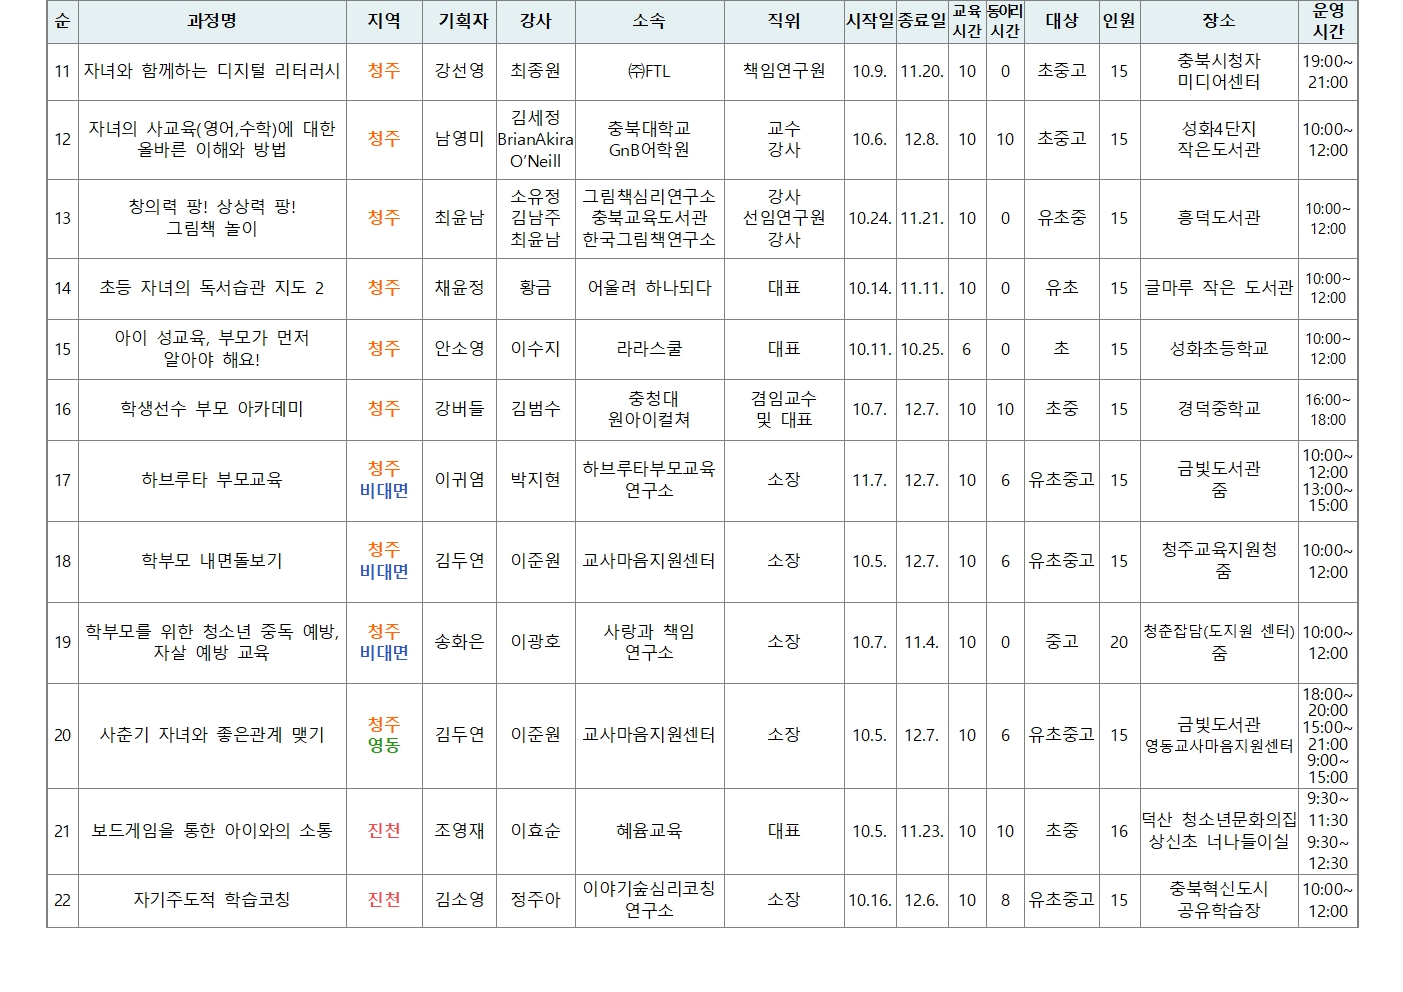Click planner name '채윤정'
The height and width of the screenshot is (992, 1403).
click(x=459, y=288)
